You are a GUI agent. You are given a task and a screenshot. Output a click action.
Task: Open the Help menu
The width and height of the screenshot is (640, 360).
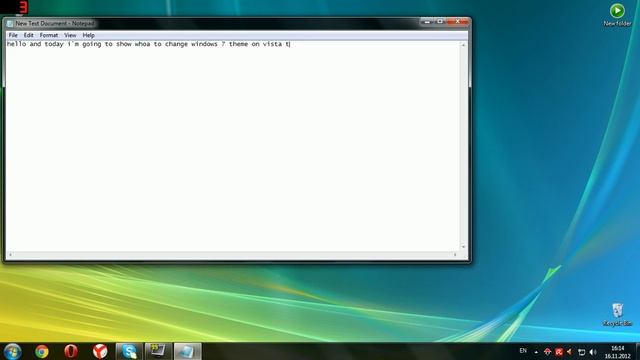tap(89, 35)
